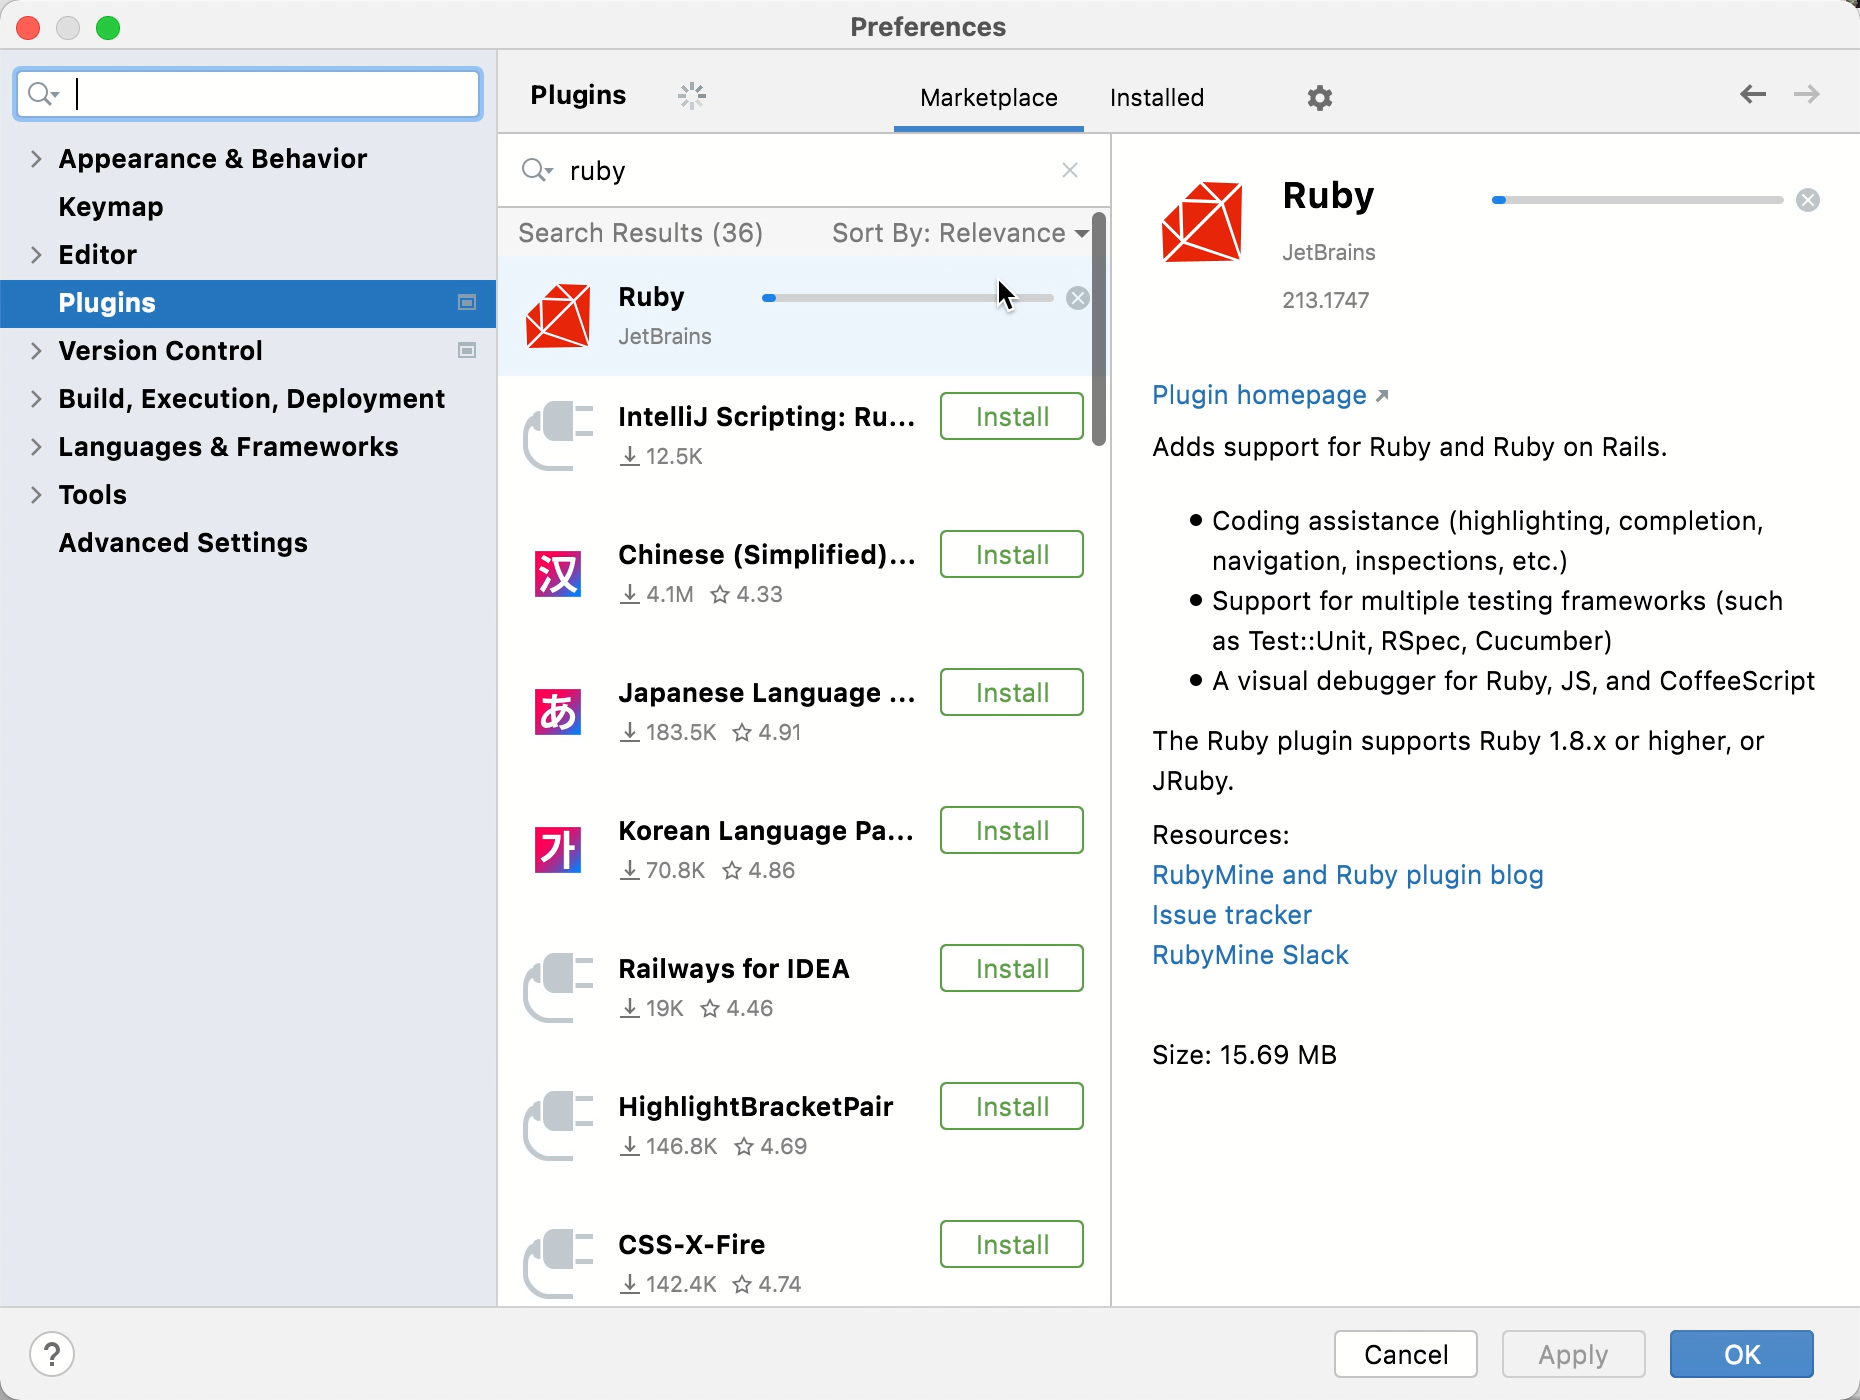Select Japanese Language pack icon
The height and width of the screenshot is (1400, 1860).
click(558, 712)
